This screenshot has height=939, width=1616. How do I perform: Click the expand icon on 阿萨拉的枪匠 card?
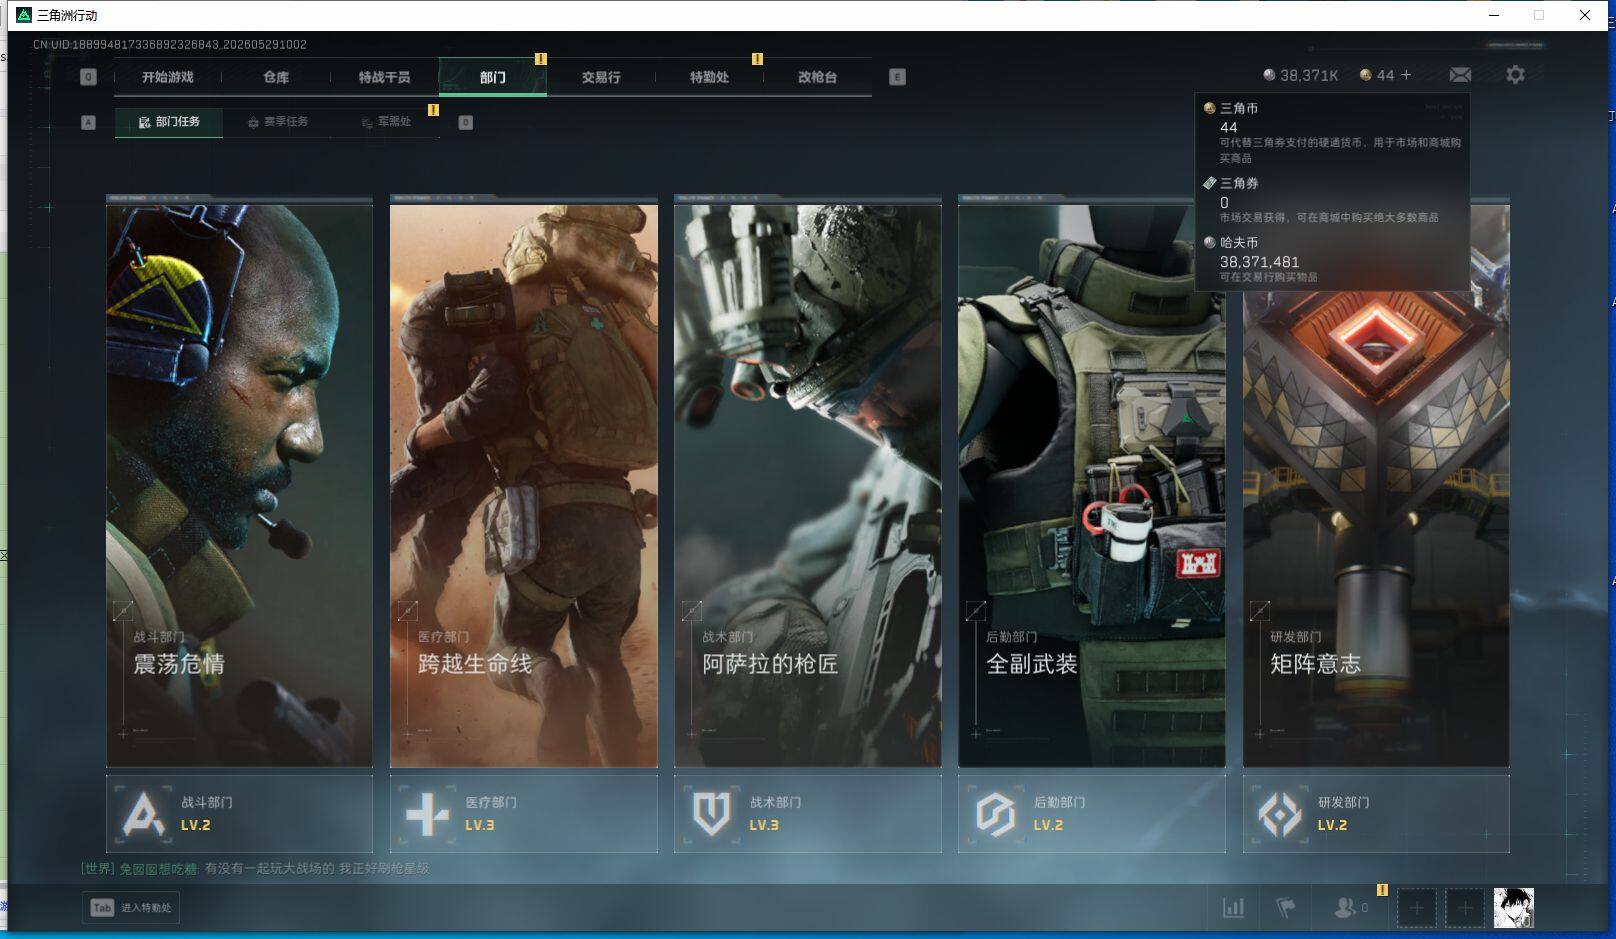pos(691,610)
